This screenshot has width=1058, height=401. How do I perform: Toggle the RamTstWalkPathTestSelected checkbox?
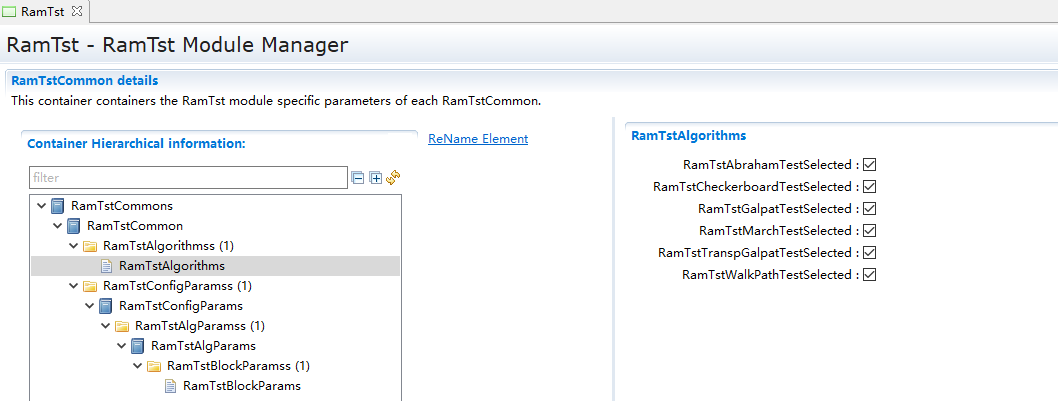869,275
